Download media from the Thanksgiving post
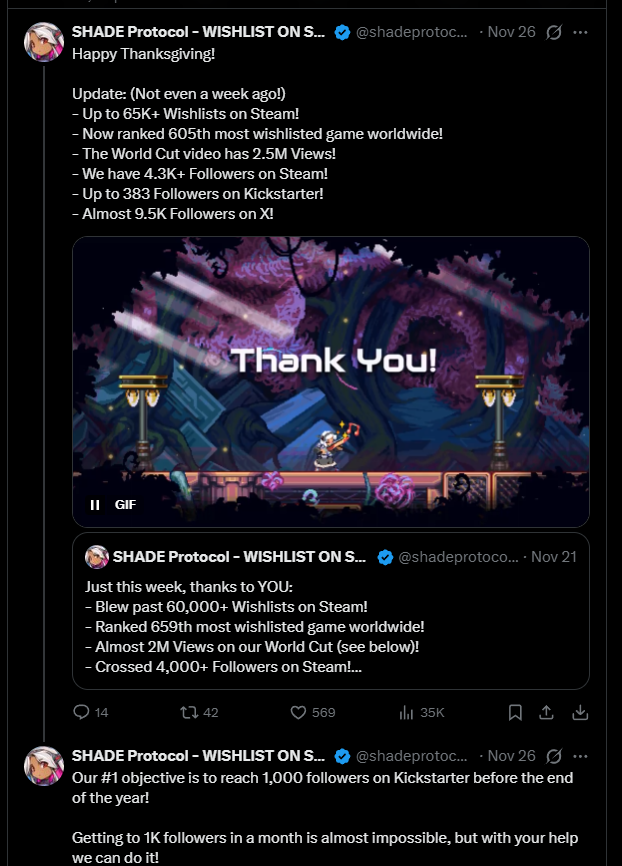This screenshot has width=622, height=866. pyautogui.click(x=580, y=712)
